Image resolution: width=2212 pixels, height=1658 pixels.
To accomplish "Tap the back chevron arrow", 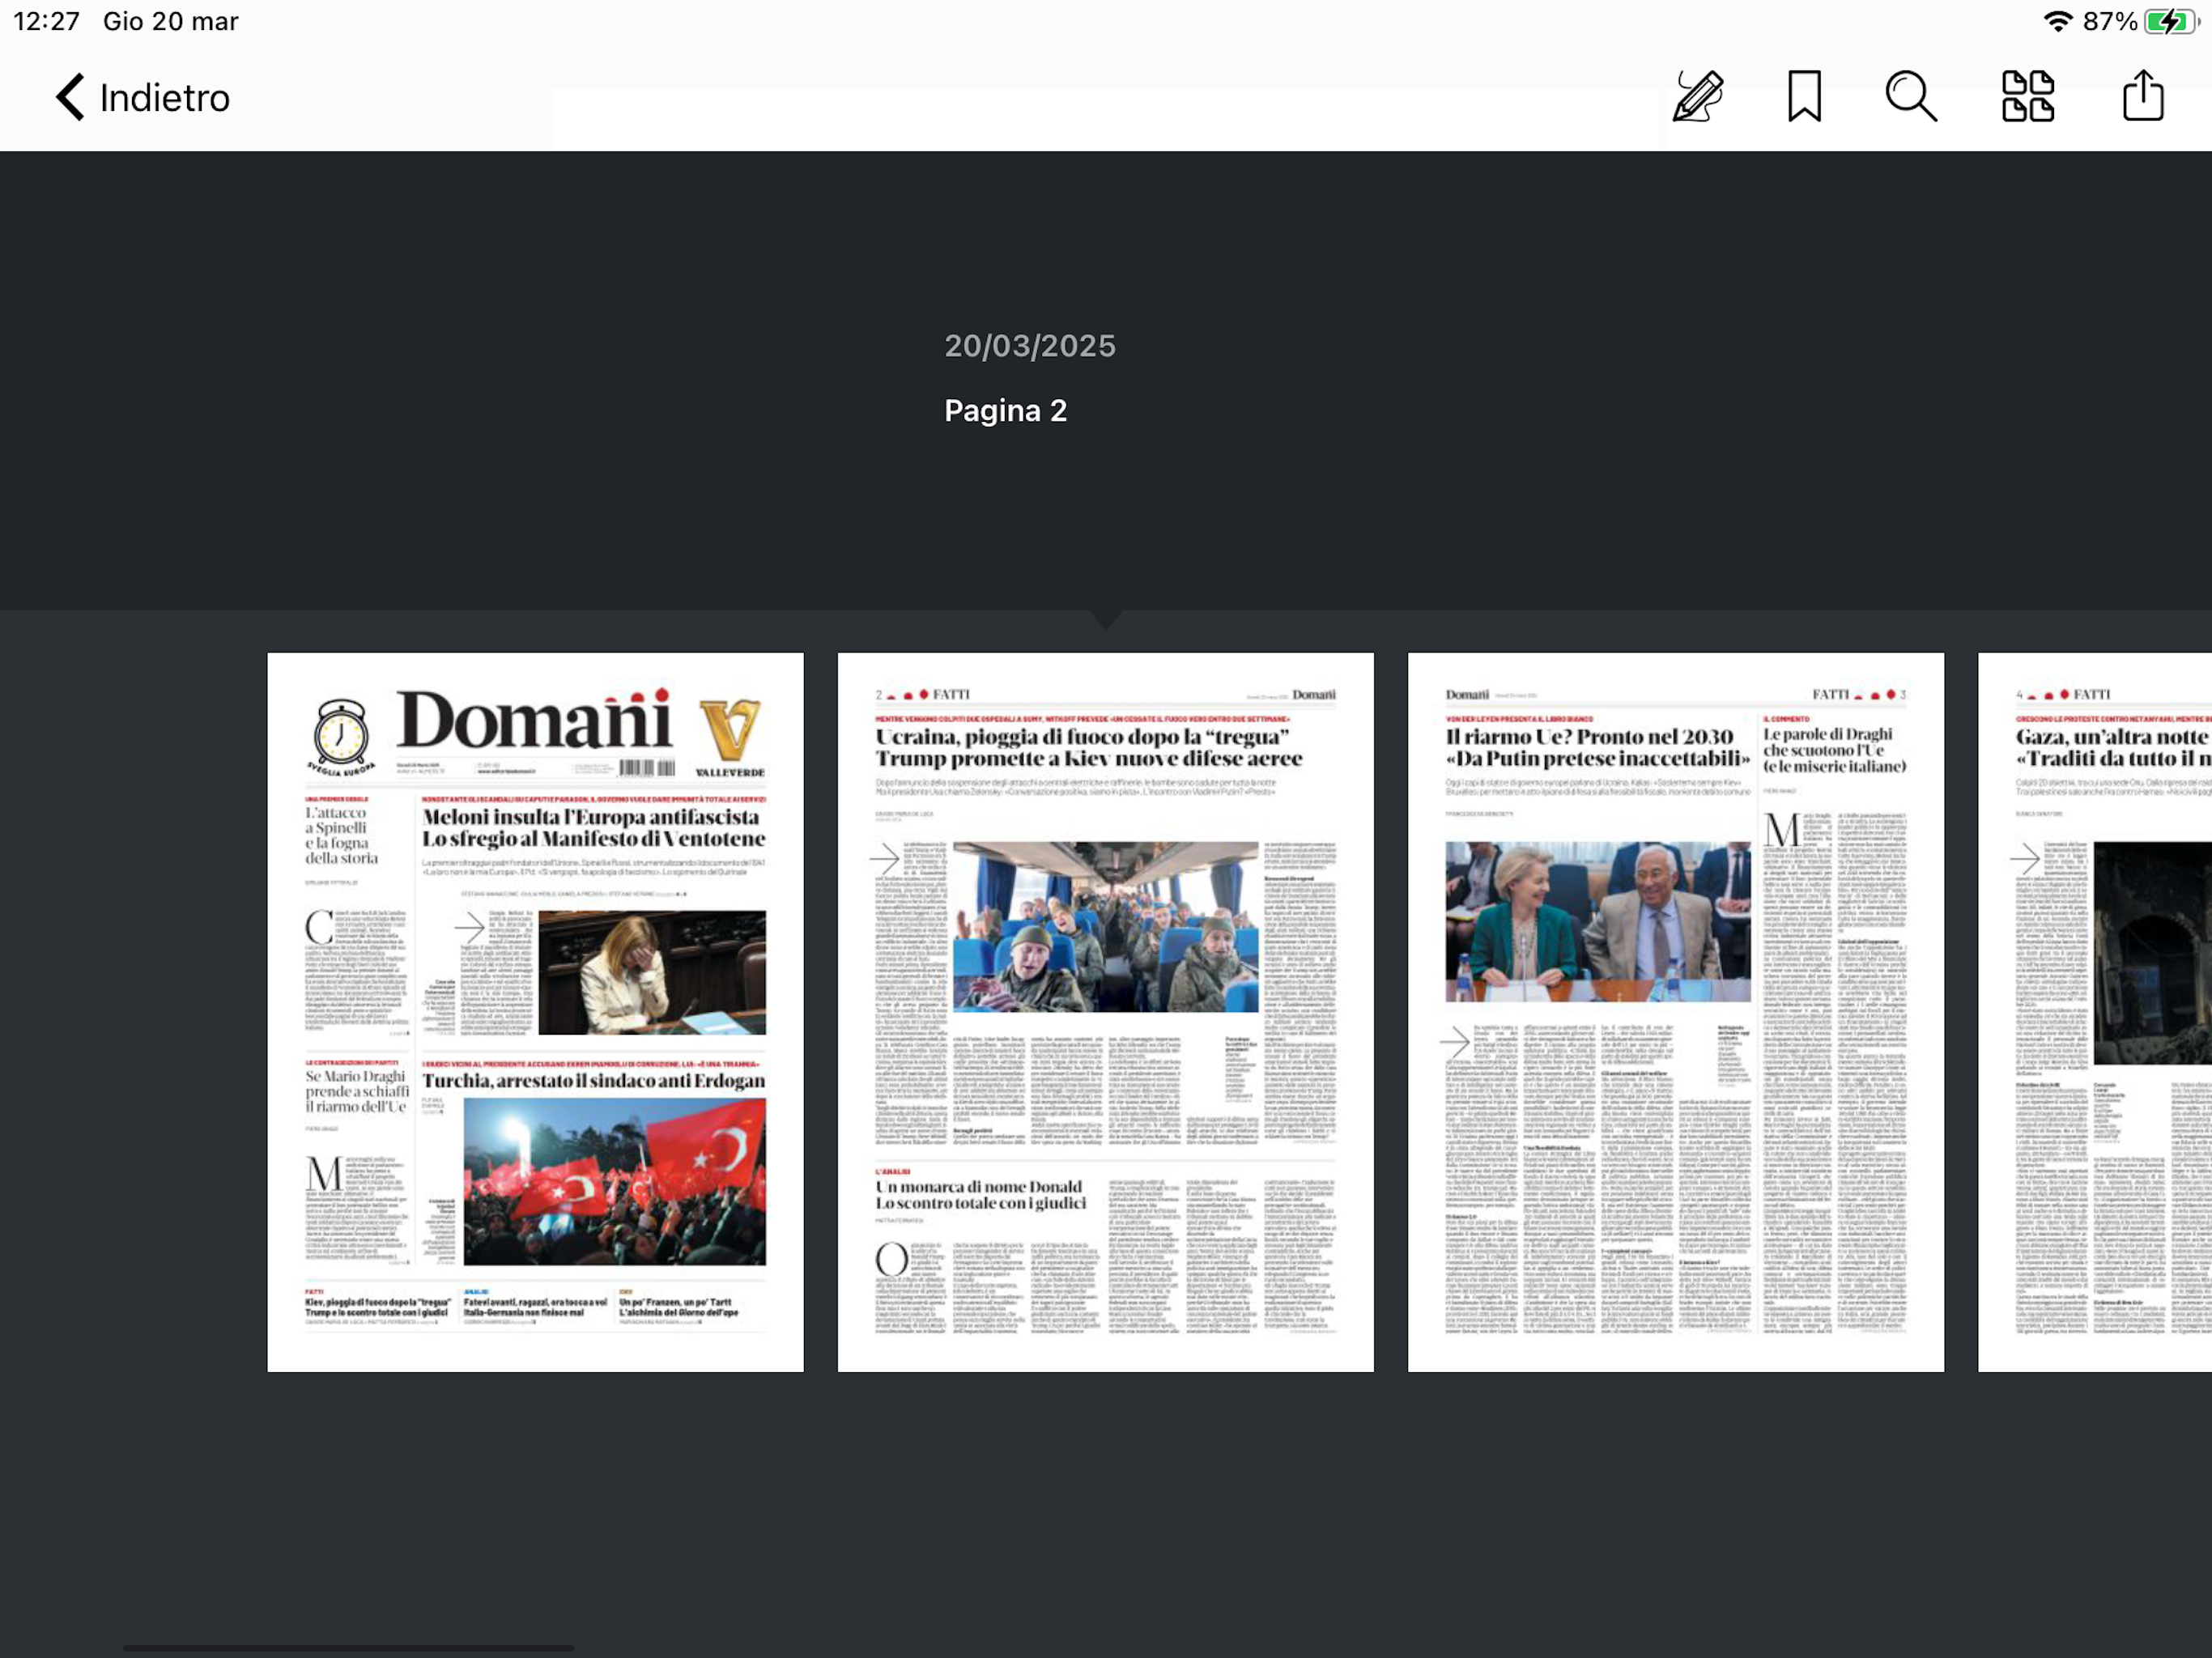I will coord(70,97).
